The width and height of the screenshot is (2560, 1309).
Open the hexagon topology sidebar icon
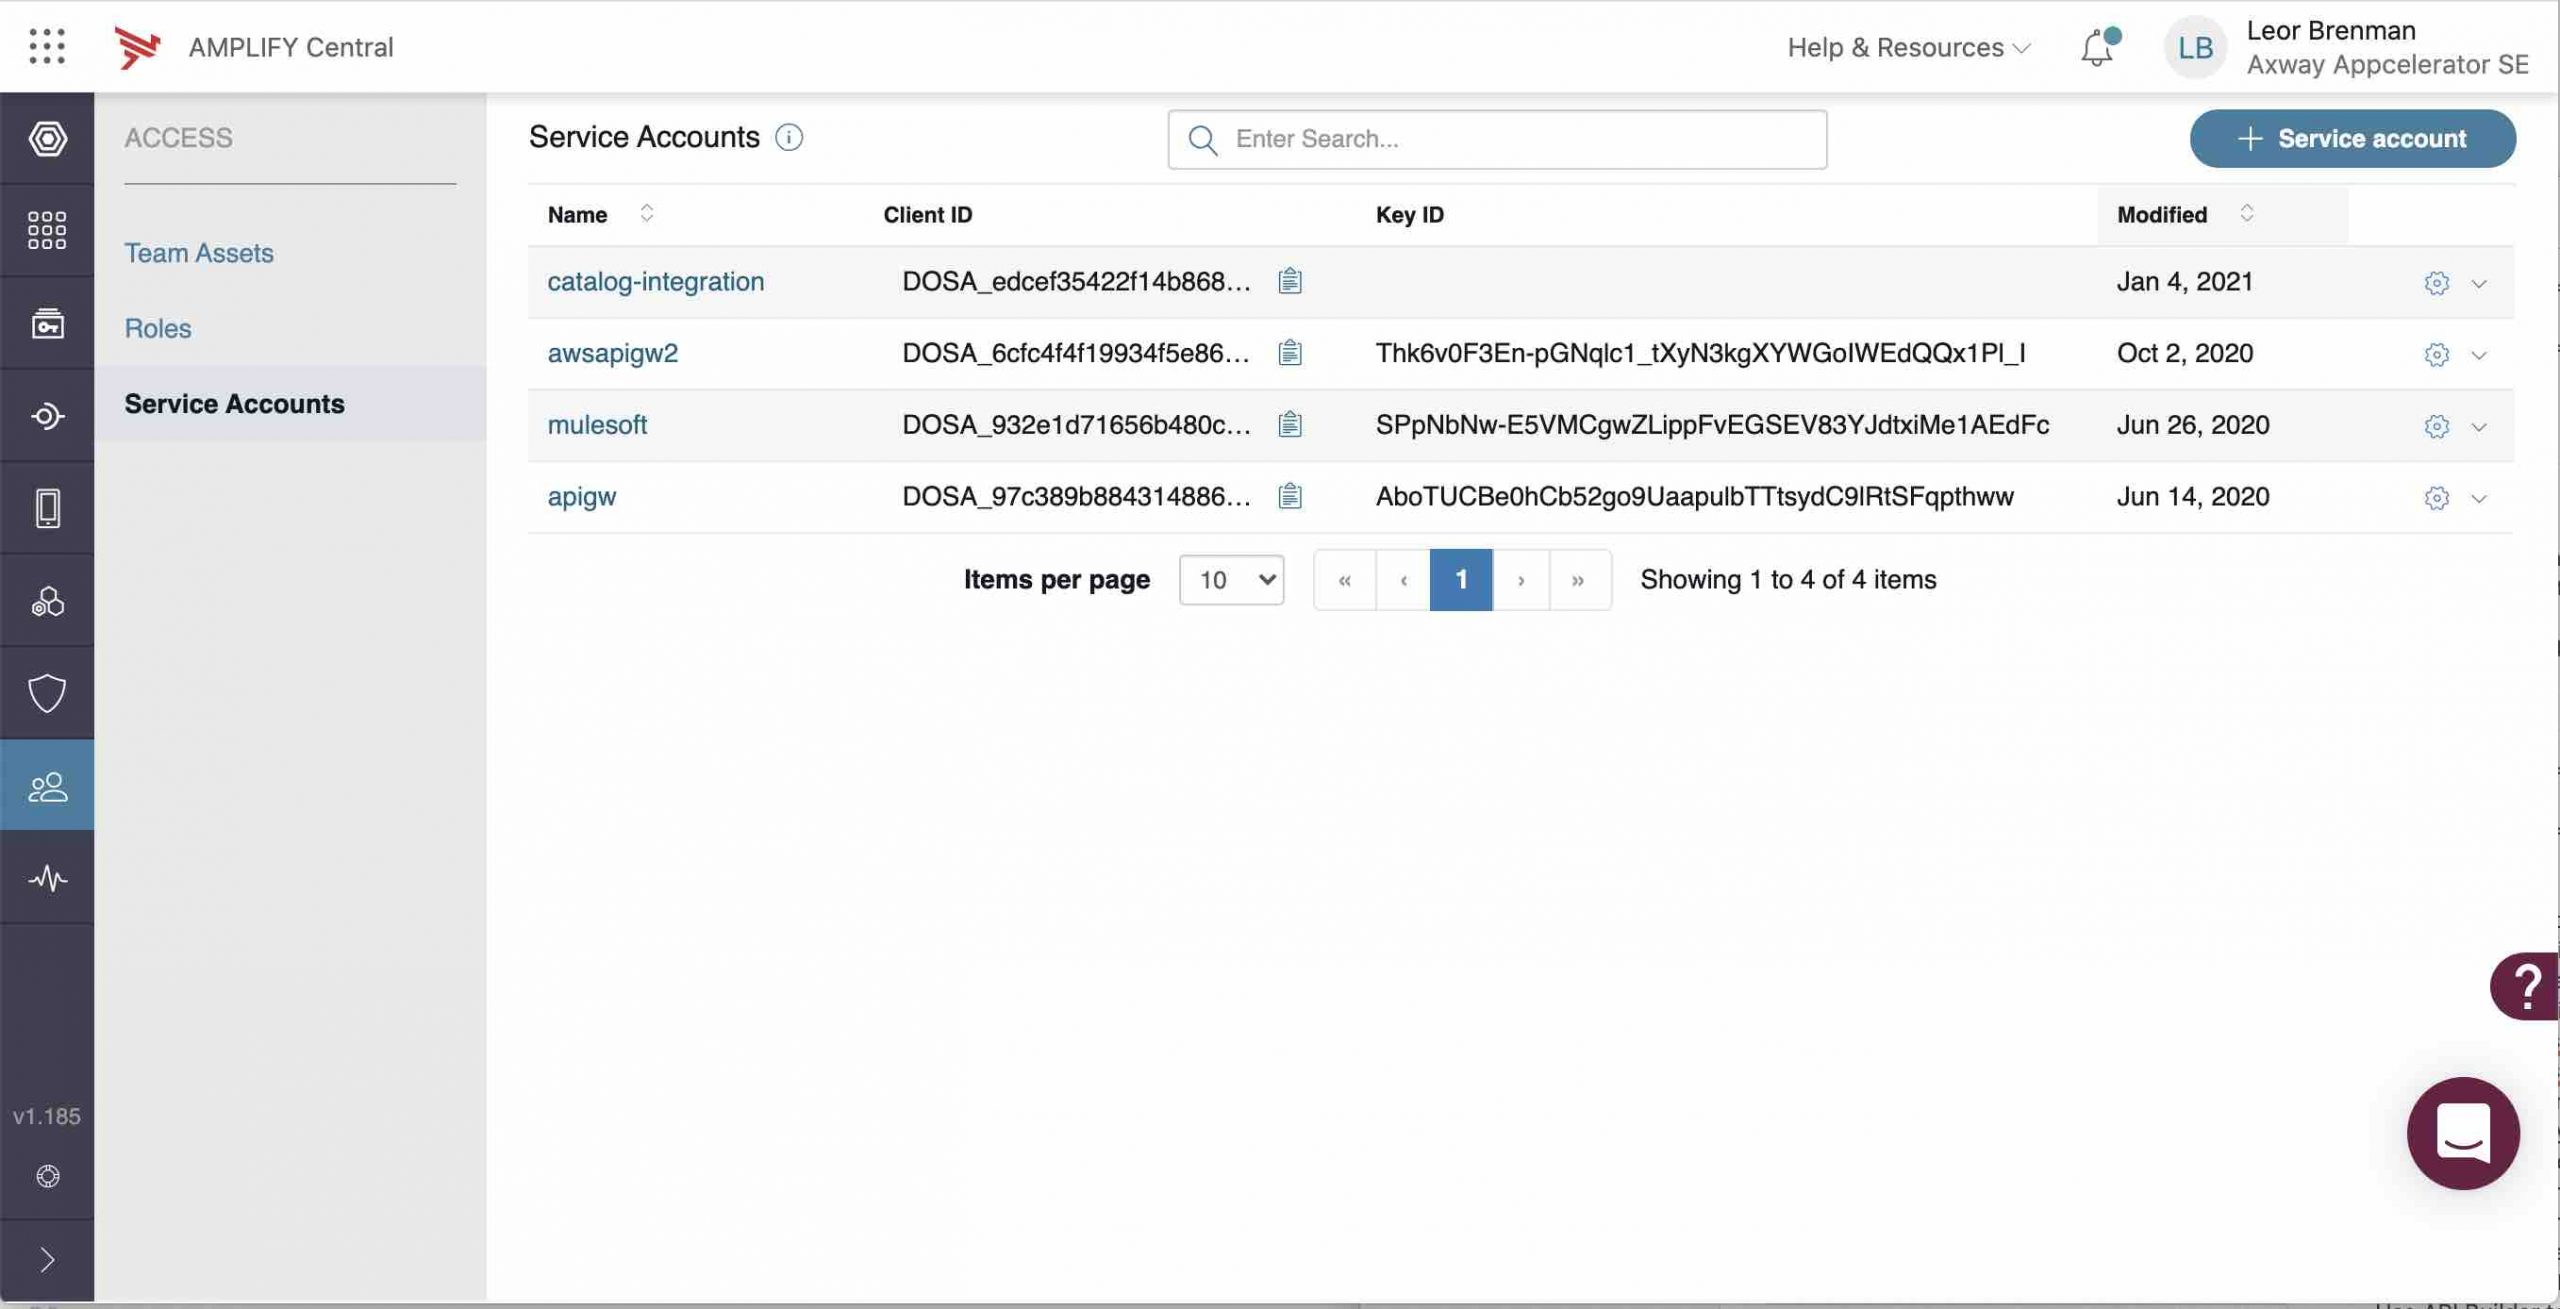(x=47, y=138)
